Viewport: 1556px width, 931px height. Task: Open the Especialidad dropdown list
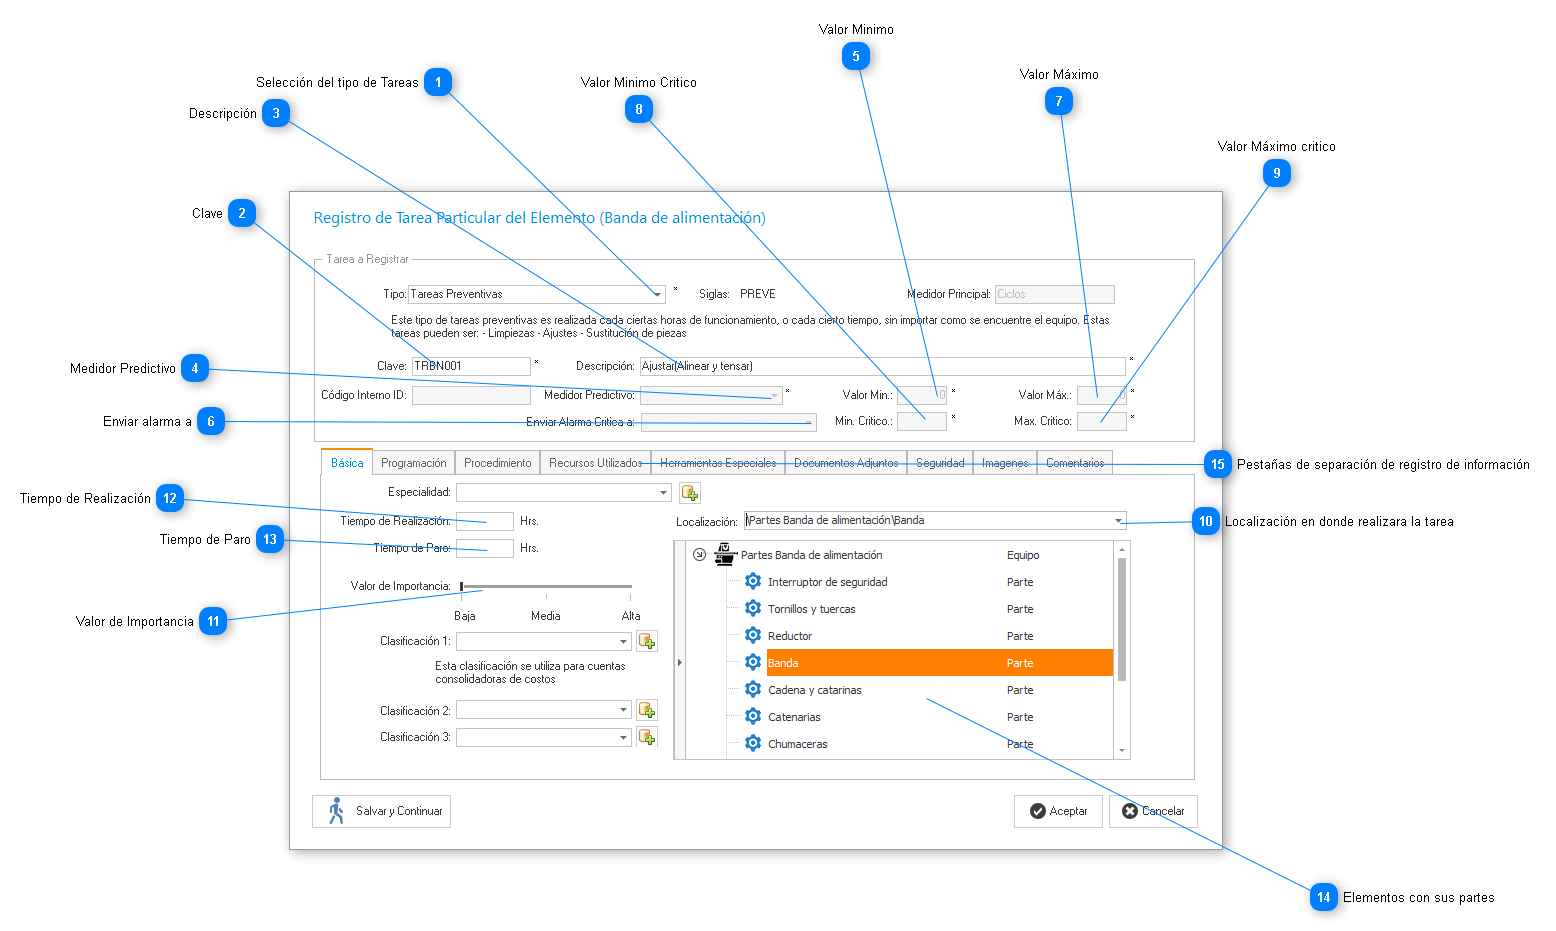(663, 493)
